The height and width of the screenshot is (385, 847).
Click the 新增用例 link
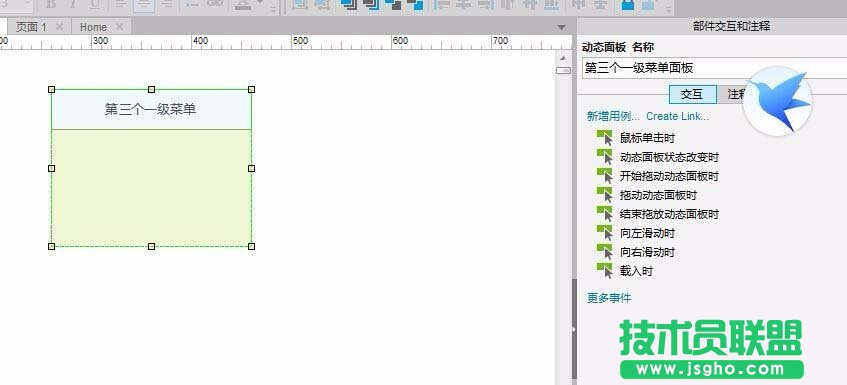click(613, 116)
